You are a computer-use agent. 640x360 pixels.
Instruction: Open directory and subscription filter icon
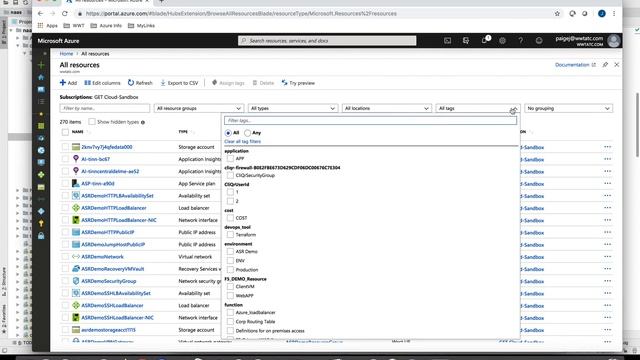(x=466, y=41)
